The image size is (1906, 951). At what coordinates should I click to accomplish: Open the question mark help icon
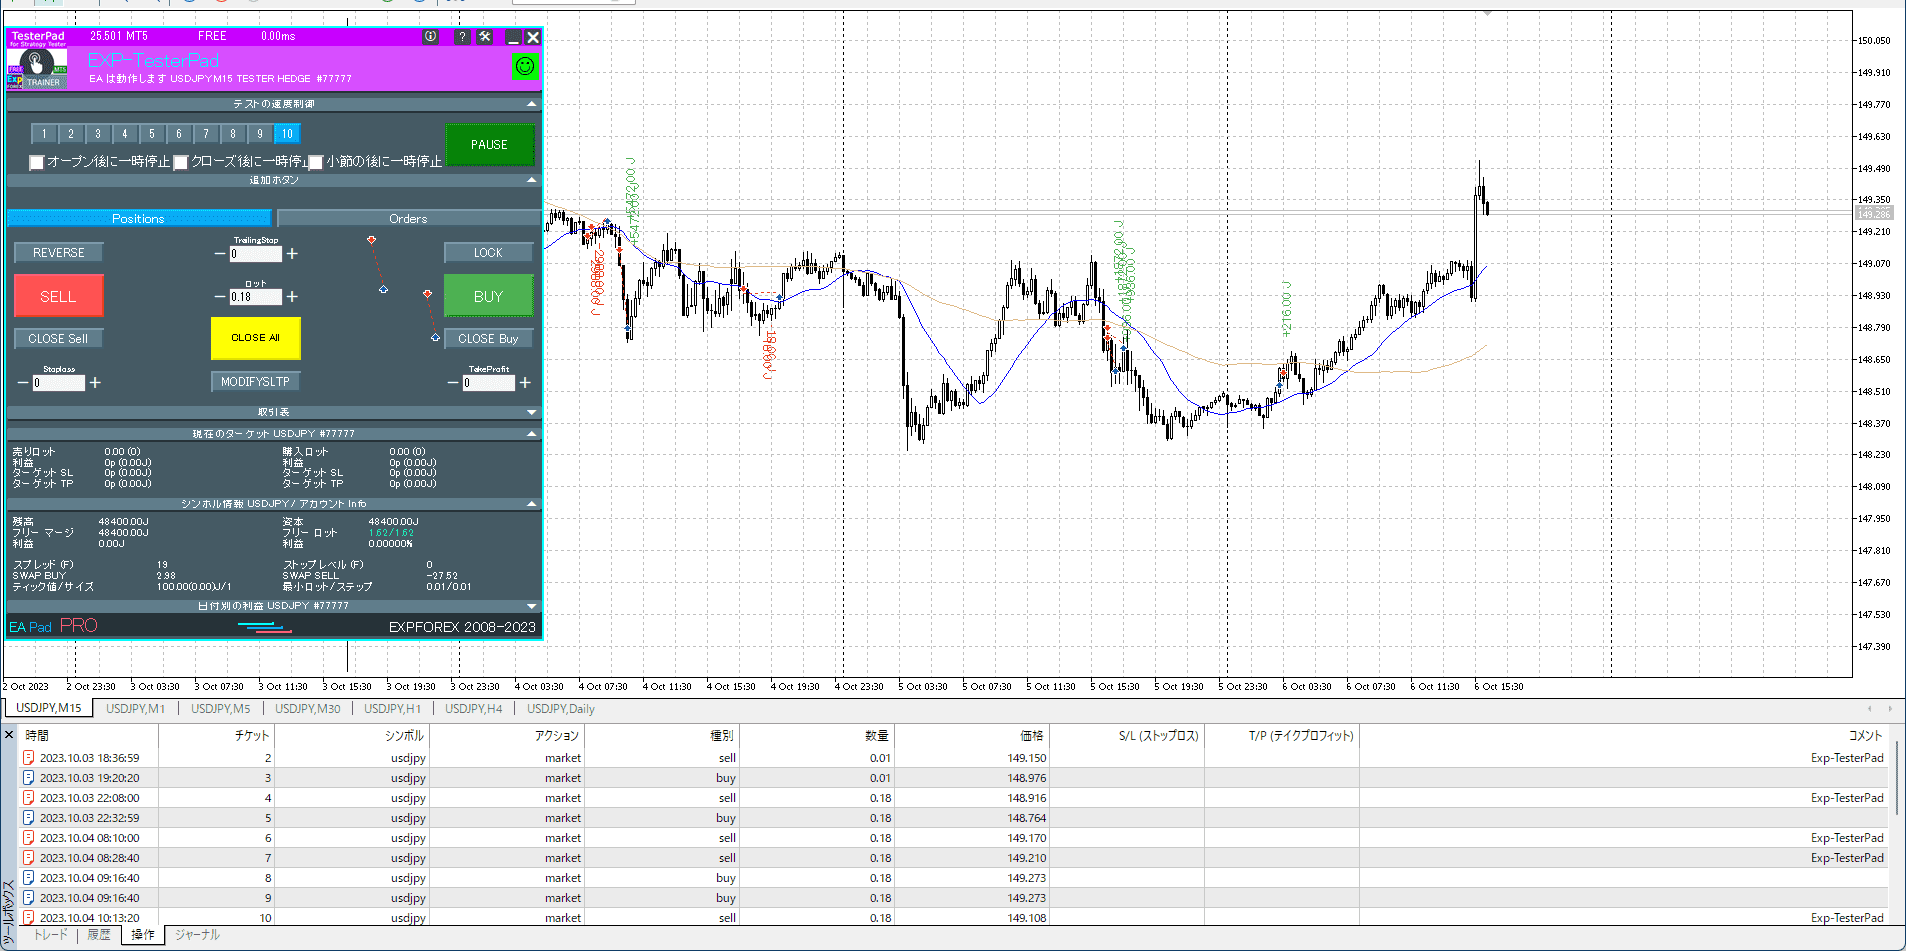(461, 37)
